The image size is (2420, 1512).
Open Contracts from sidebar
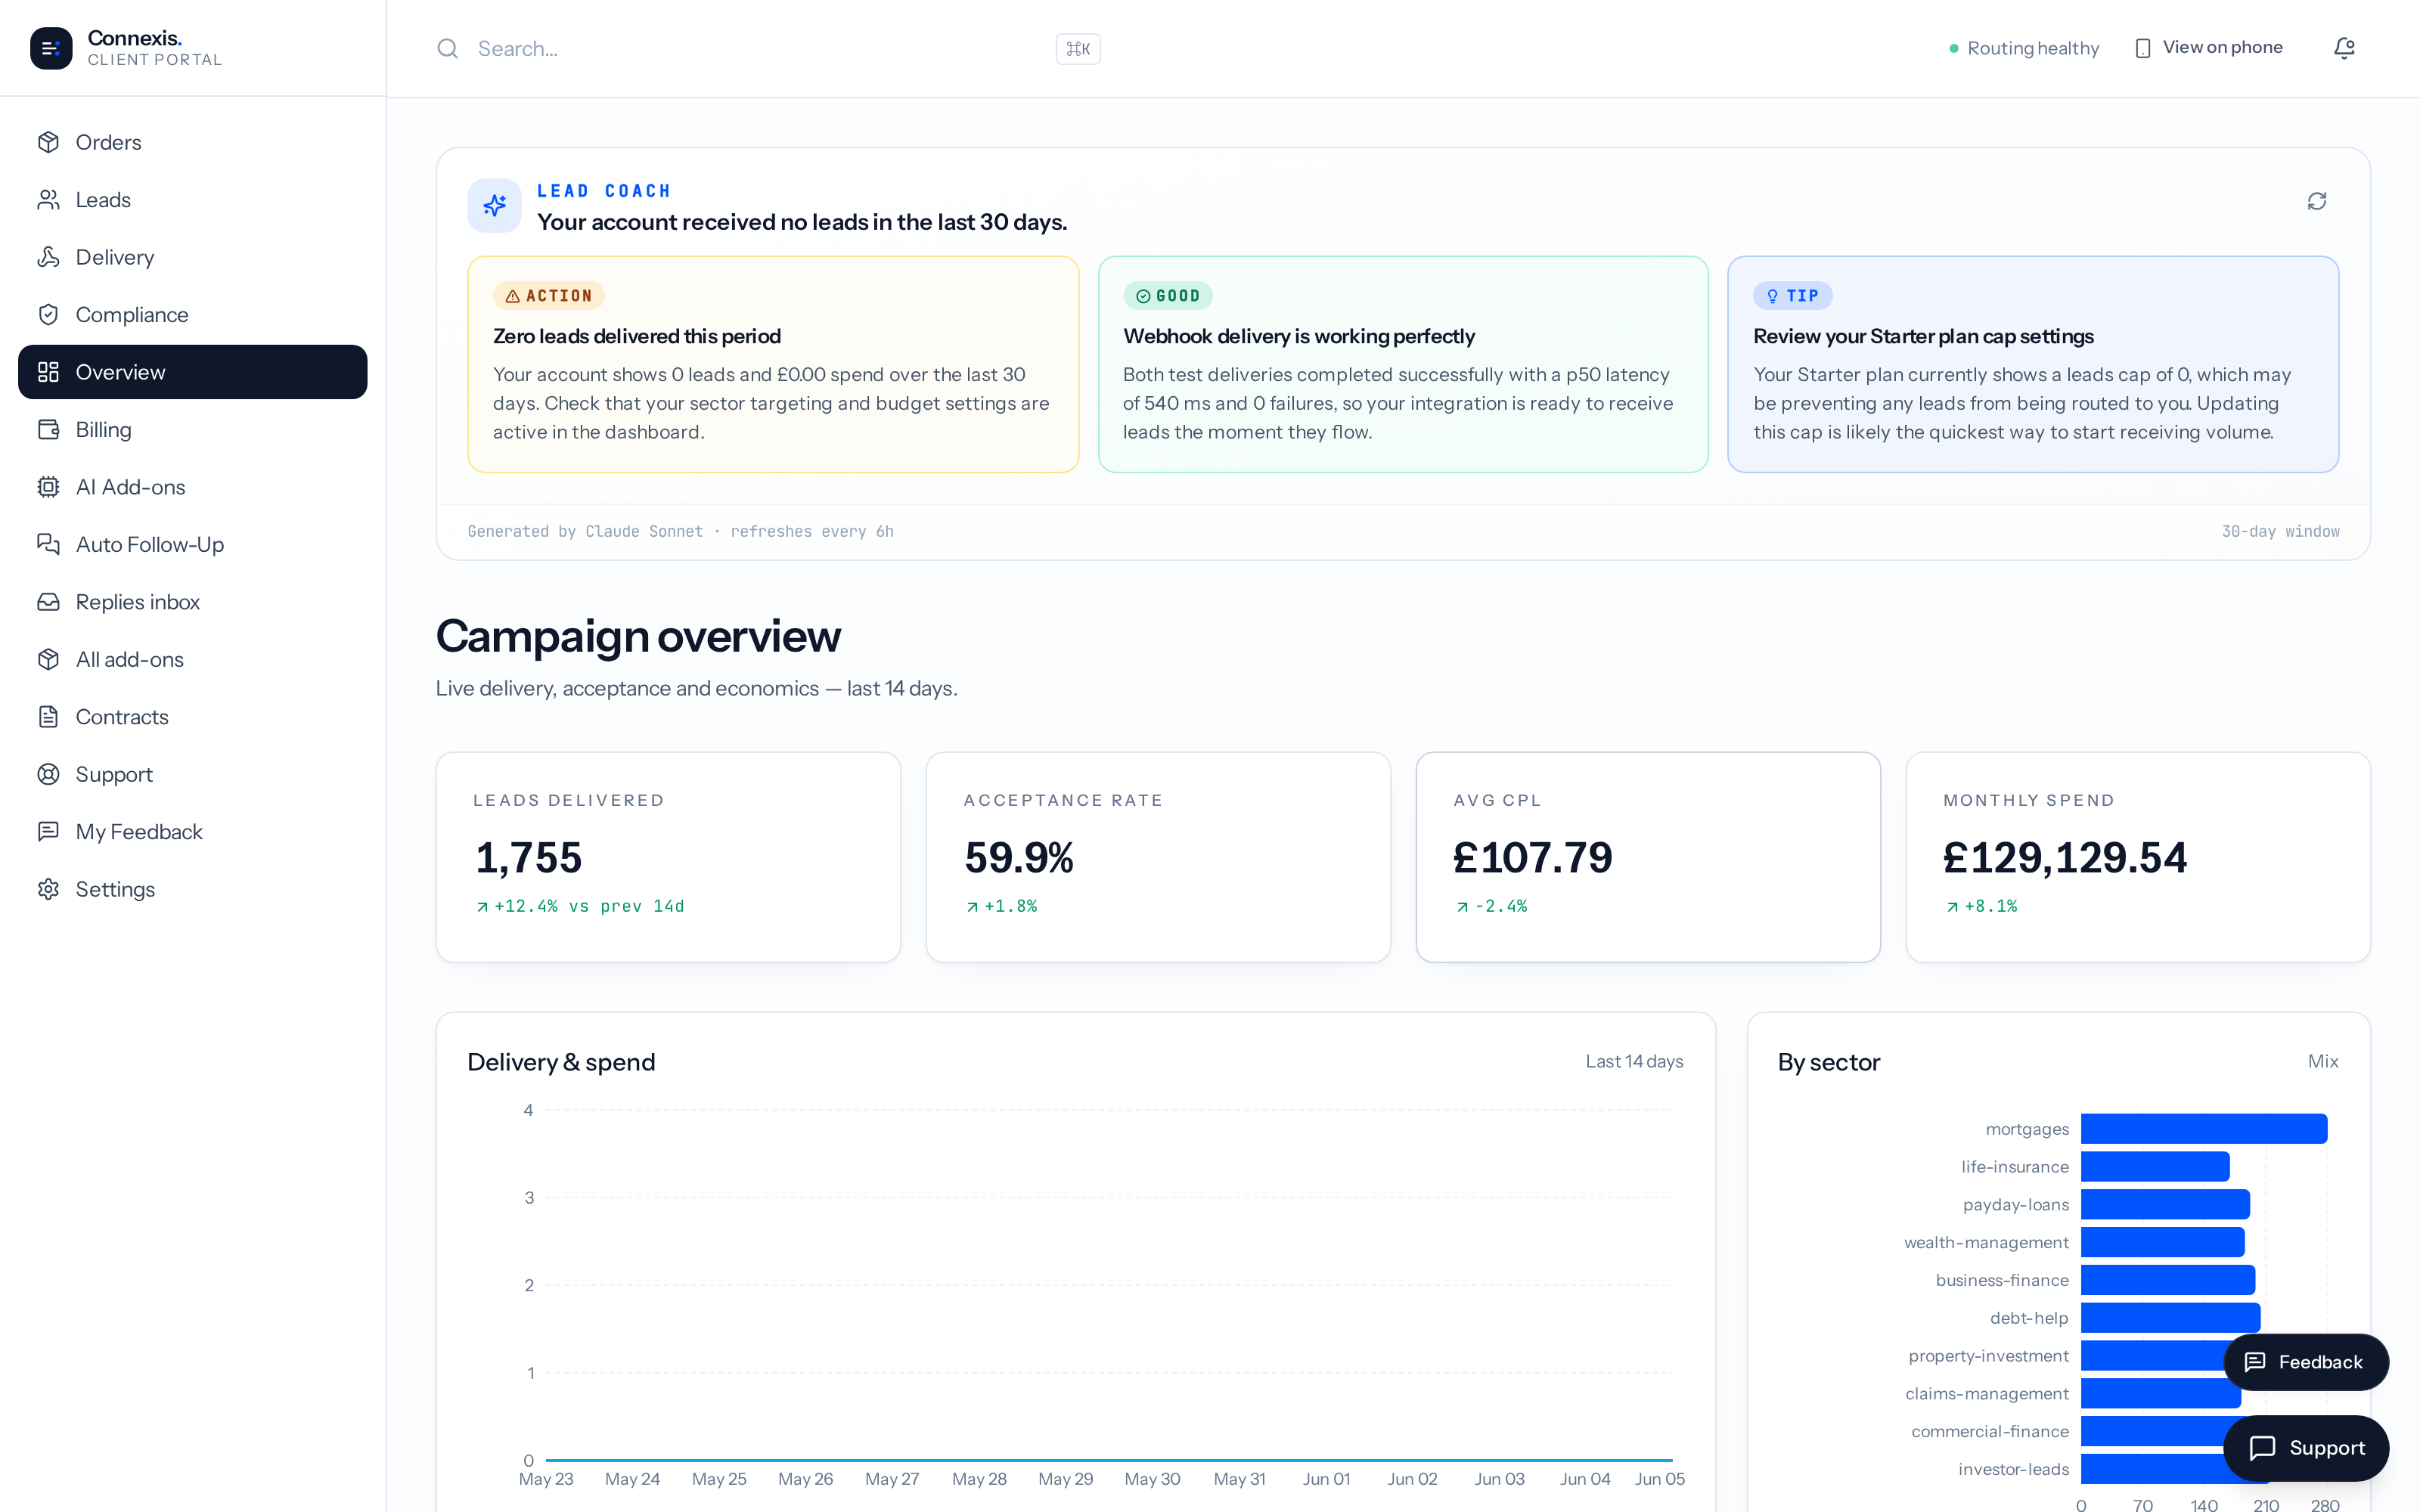(193, 717)
